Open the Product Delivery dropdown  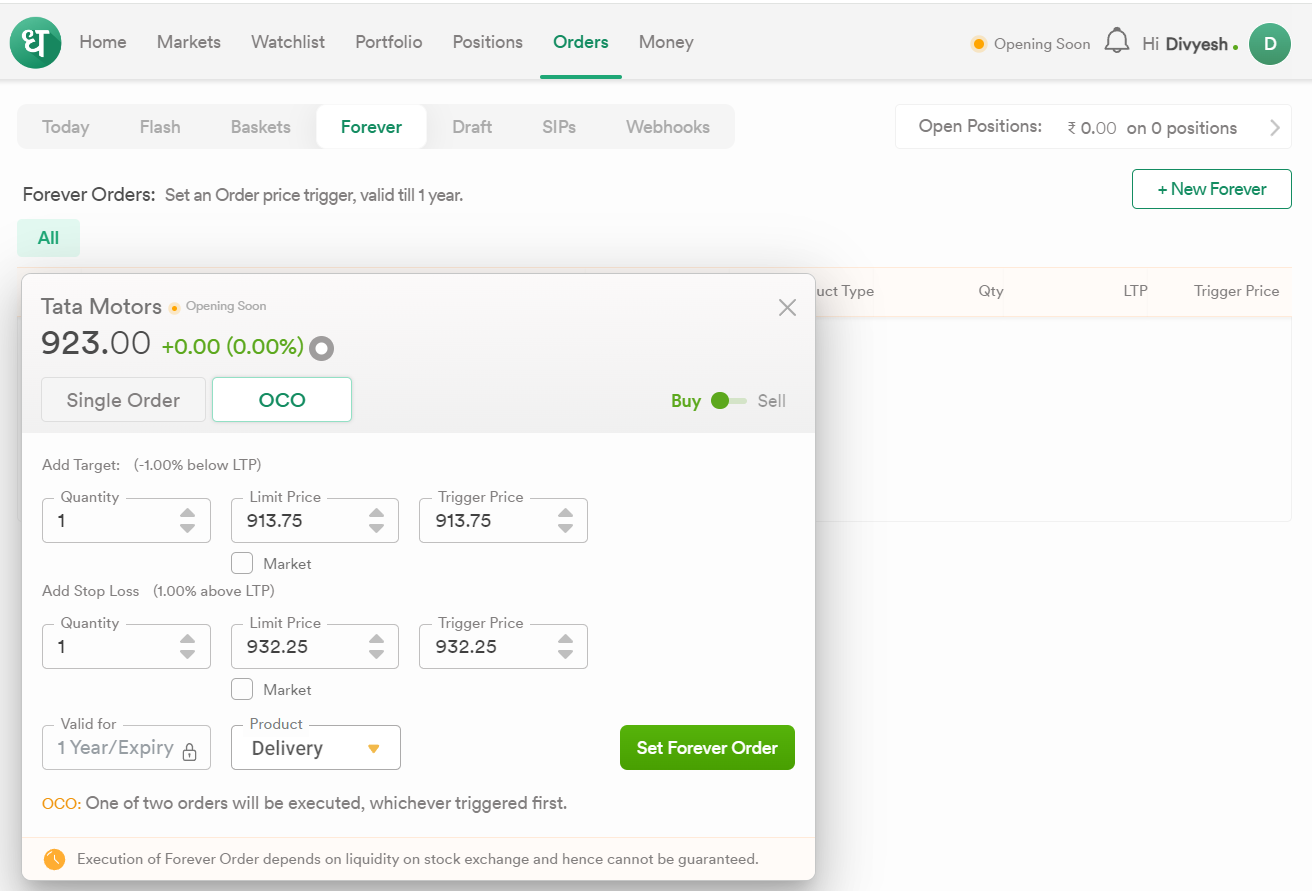[316, 748]
